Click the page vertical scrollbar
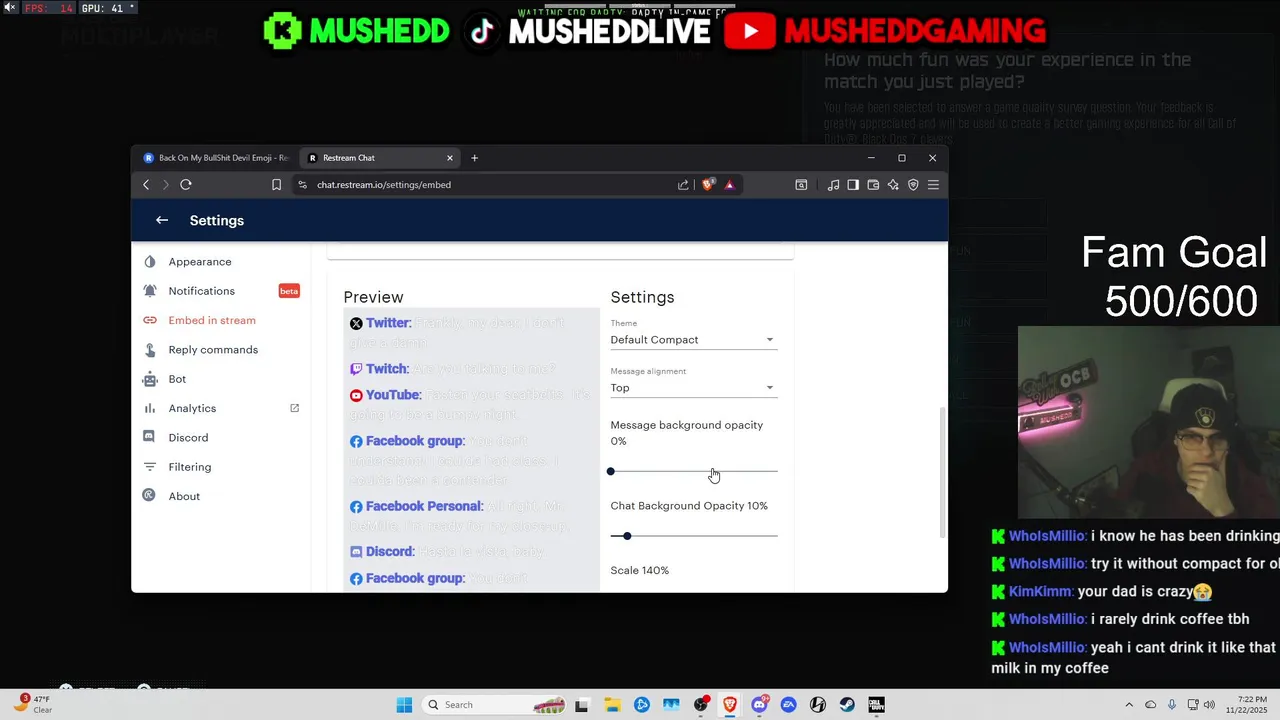This screenshot has width=1280, height=720. click(942, 472)
